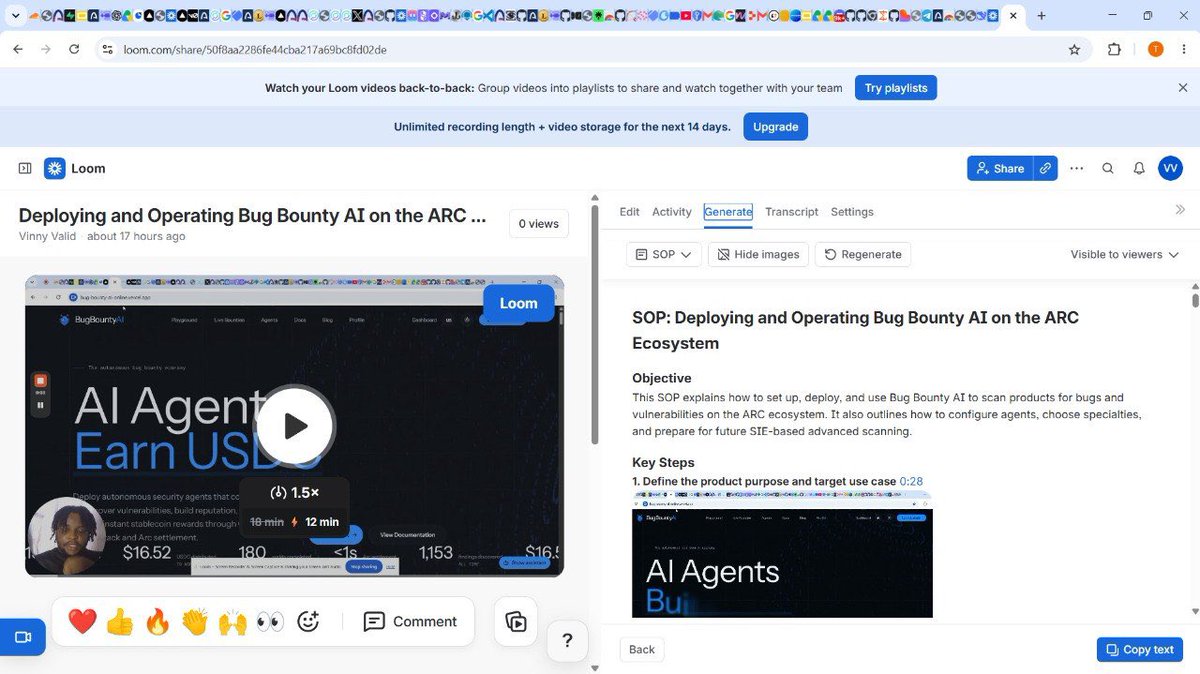The width and height of the screenshot is (1200, 674).
Task: Open the add custom emoji reaction picker
Action: tap(308, 622)
